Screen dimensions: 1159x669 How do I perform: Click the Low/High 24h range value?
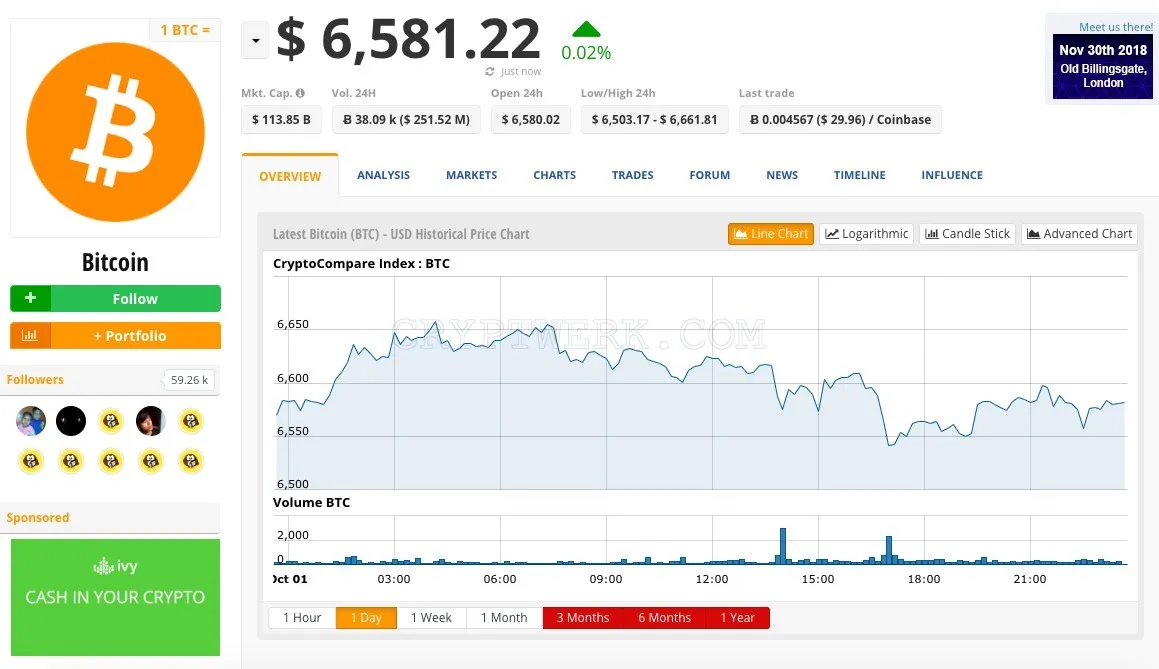[x=654, y=120]
